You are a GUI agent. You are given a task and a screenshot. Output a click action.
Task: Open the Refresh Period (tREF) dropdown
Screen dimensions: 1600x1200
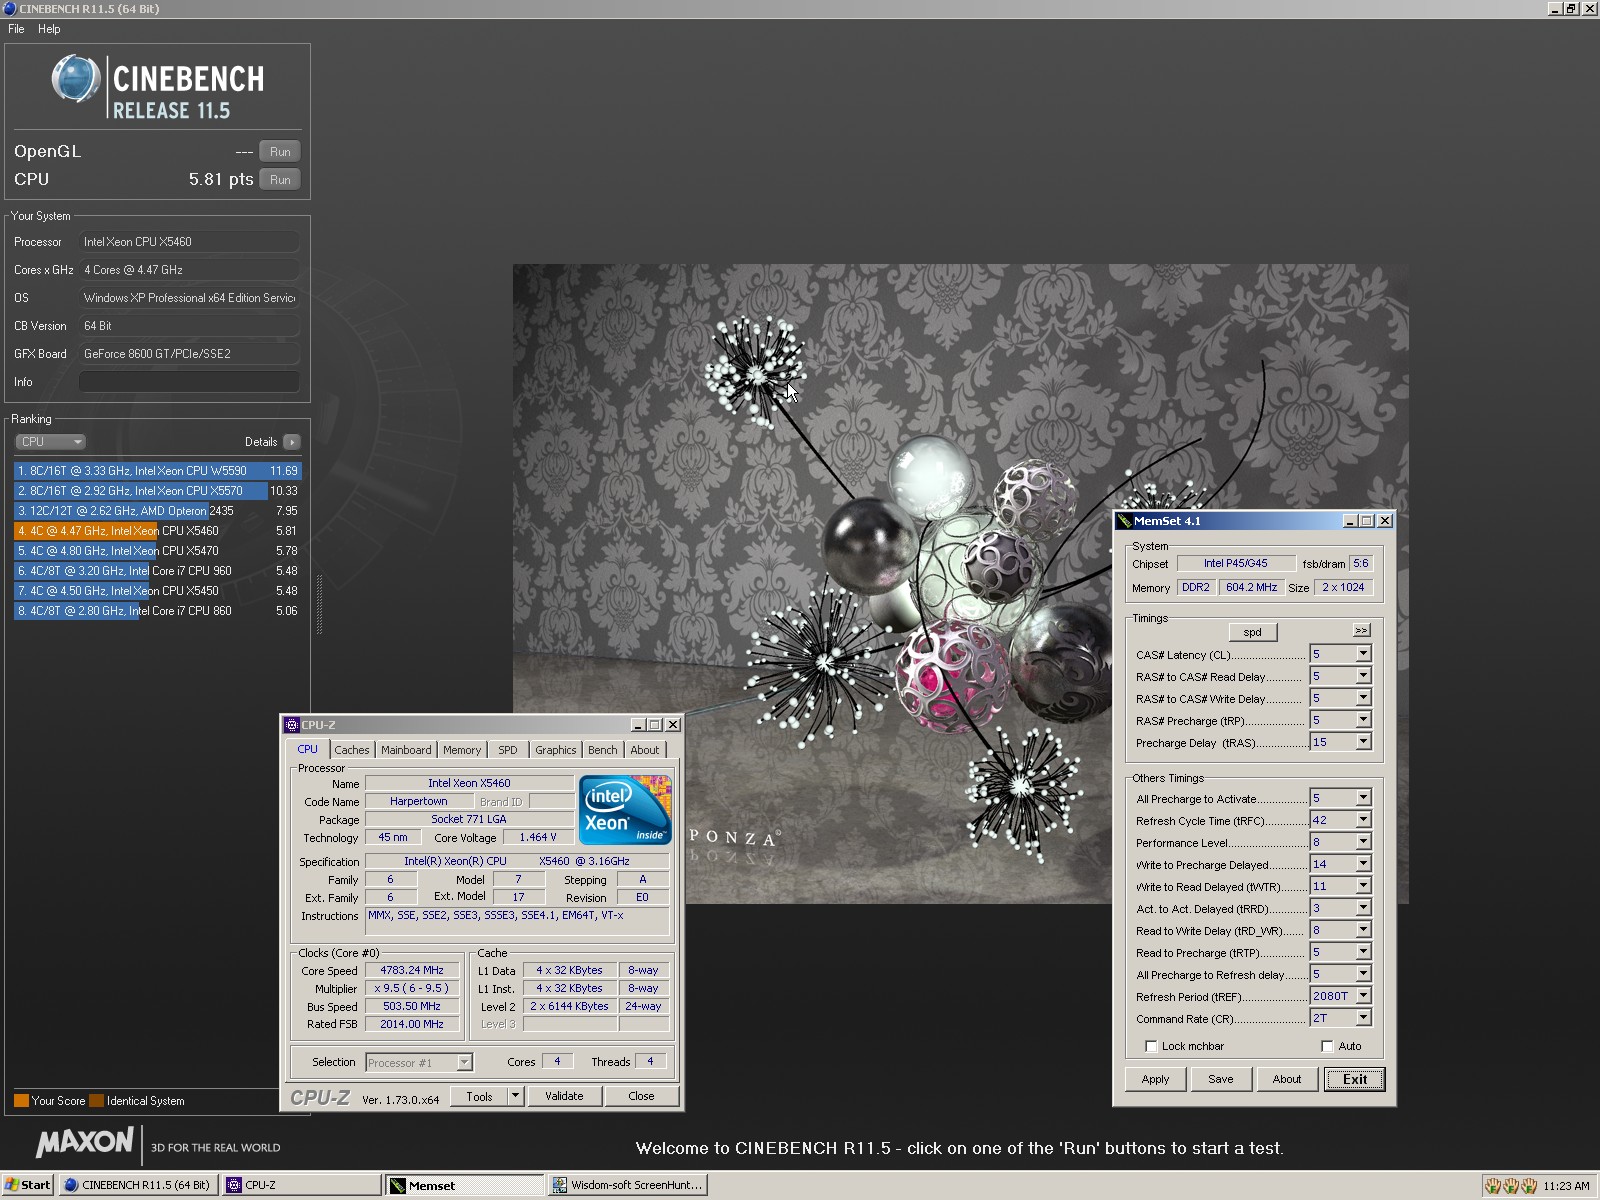(x=1363, y=996)
